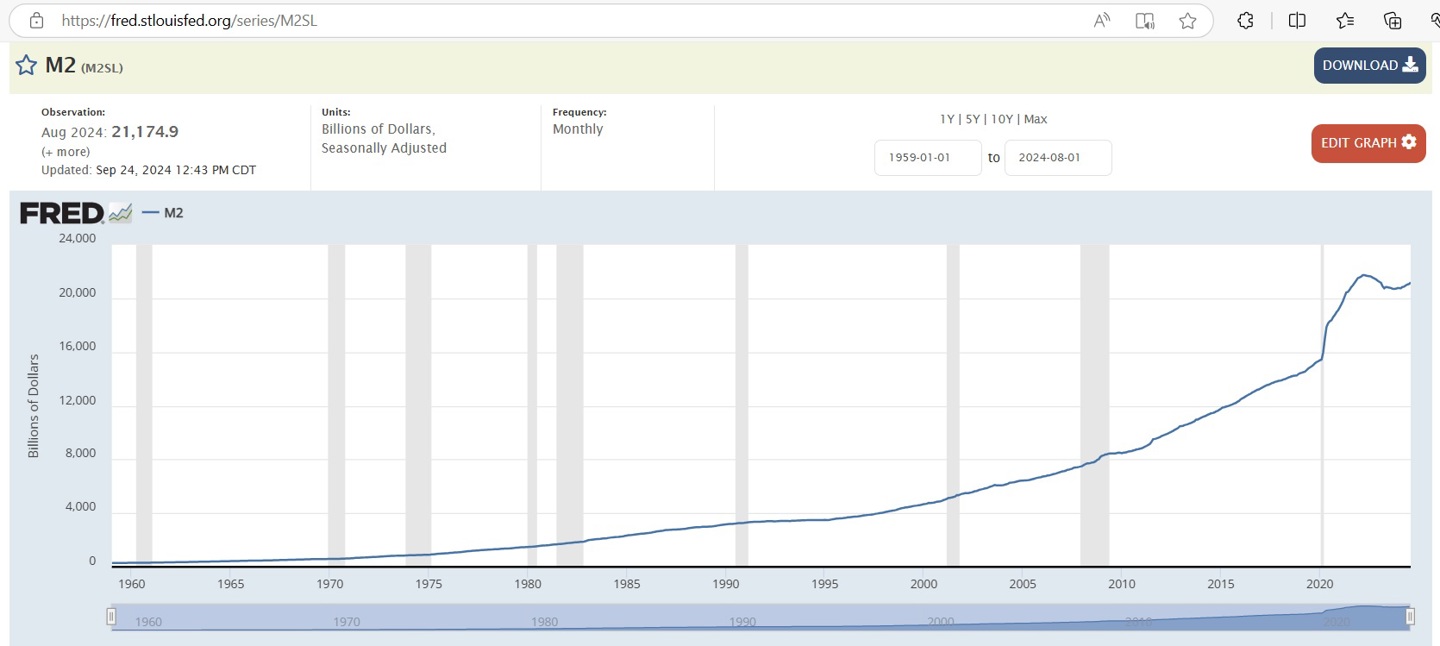
Task: Click left handle of date range slider
Action: click(x=112, y=617)
